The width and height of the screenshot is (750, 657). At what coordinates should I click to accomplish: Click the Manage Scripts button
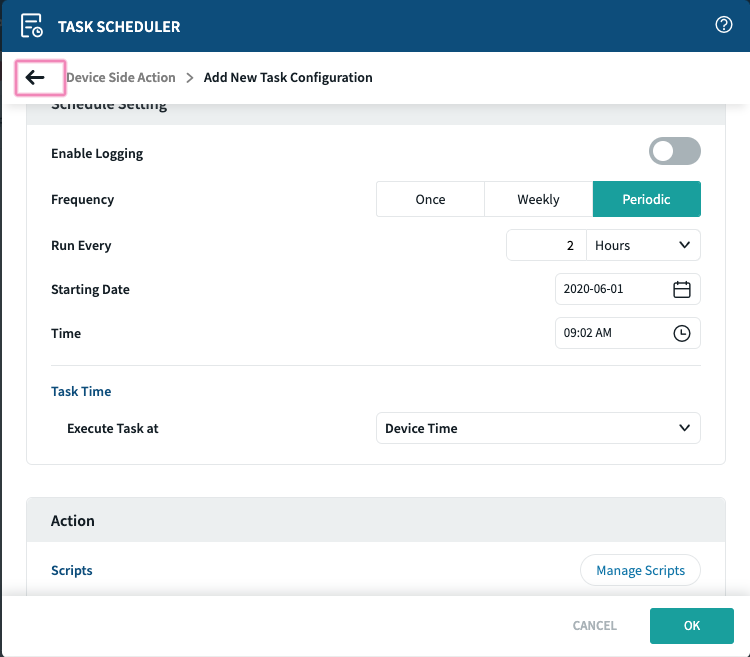tap(640, 570)
